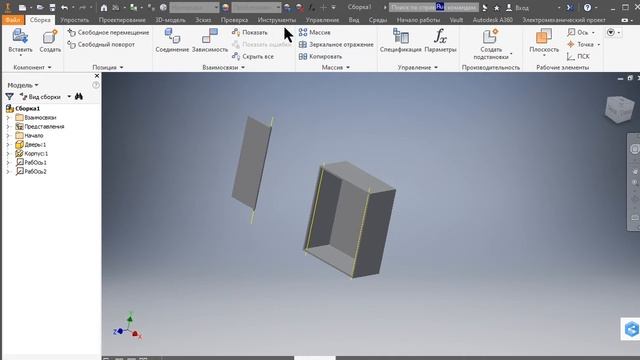Image resolution: width=640 pixels, height=360 pixels.
Task: Expand the Позиция panel dropdown
Action: [x=108, y=67]
